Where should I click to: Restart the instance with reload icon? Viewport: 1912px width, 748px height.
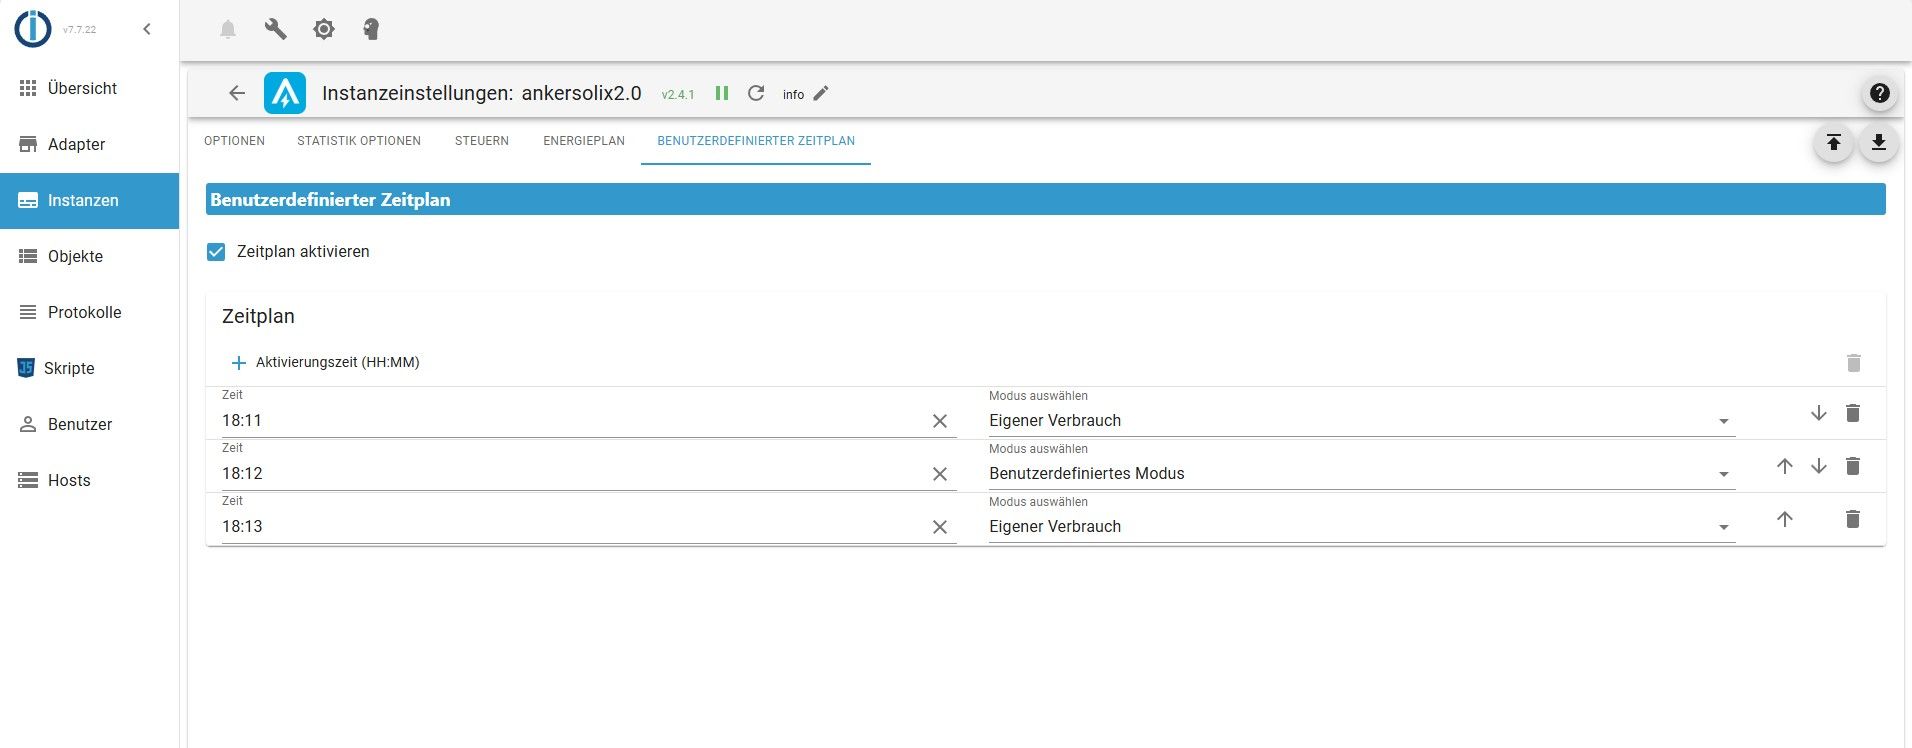coord(756,93)
